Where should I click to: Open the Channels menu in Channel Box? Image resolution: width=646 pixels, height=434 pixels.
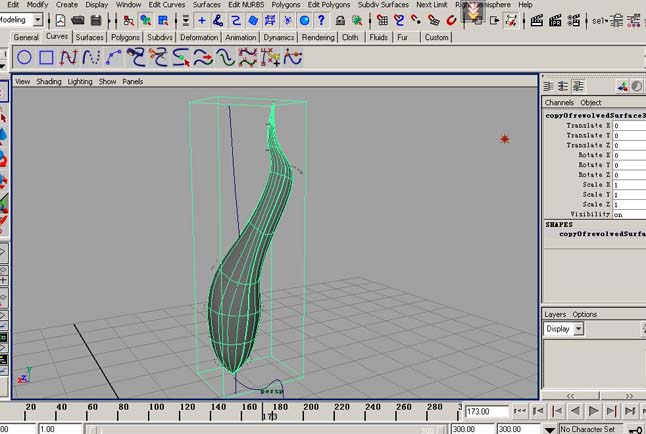pyautogui.click(x=559, y=103)
